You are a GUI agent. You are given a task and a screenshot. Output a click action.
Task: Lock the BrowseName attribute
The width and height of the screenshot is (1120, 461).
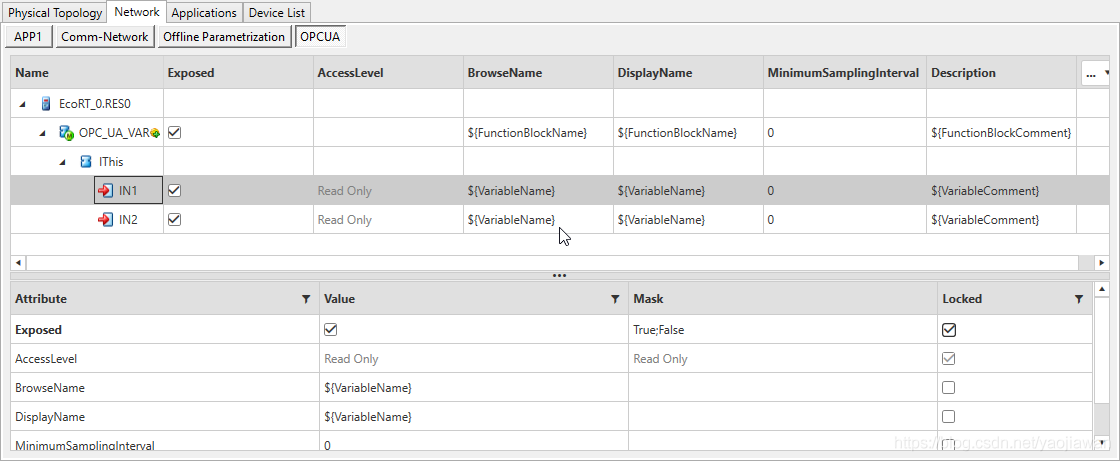(x=949, y=387)
